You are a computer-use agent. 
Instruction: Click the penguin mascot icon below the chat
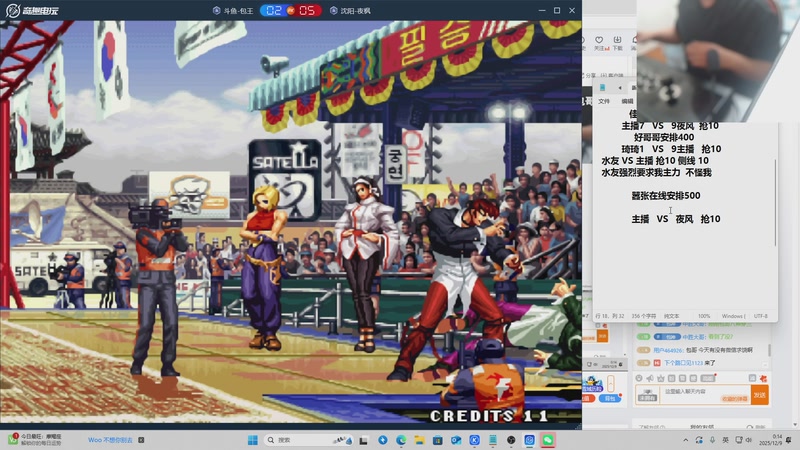point(593,384)
